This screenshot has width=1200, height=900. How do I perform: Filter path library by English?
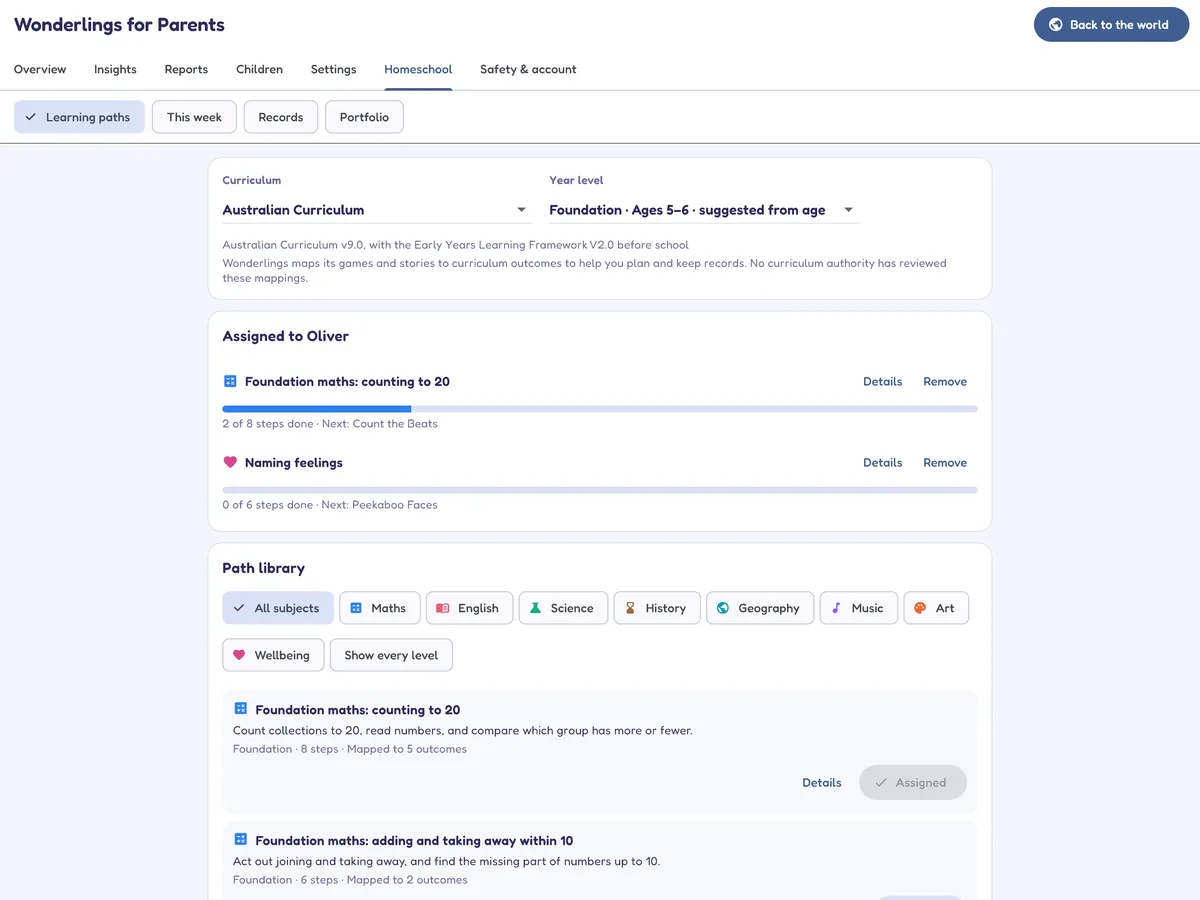click(x=470, y=608)
